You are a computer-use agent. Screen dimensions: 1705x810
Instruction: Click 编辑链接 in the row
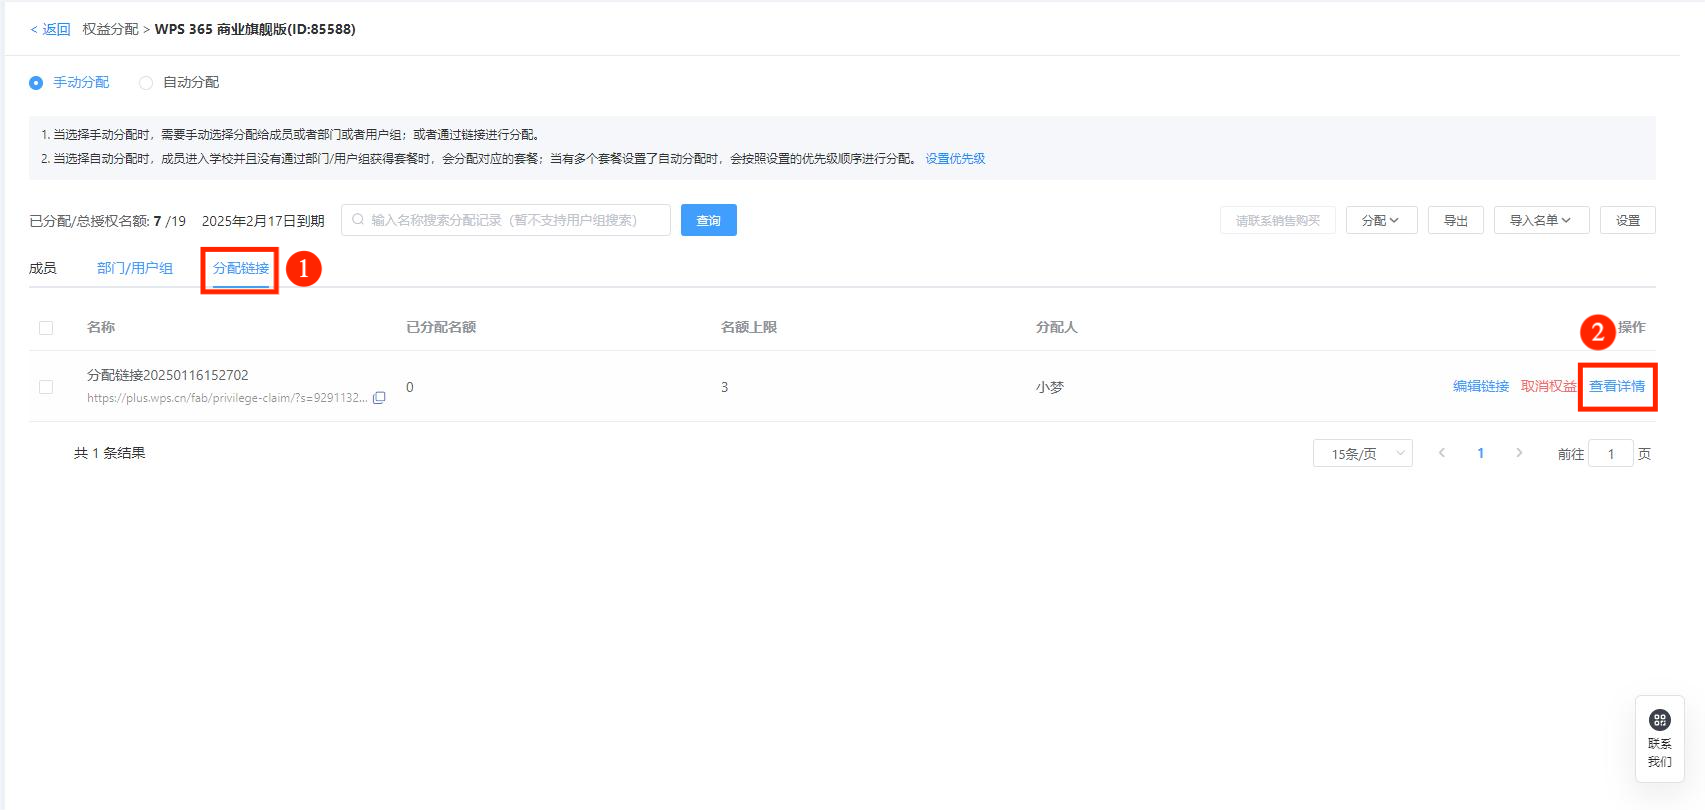[x=1480, y=386]
